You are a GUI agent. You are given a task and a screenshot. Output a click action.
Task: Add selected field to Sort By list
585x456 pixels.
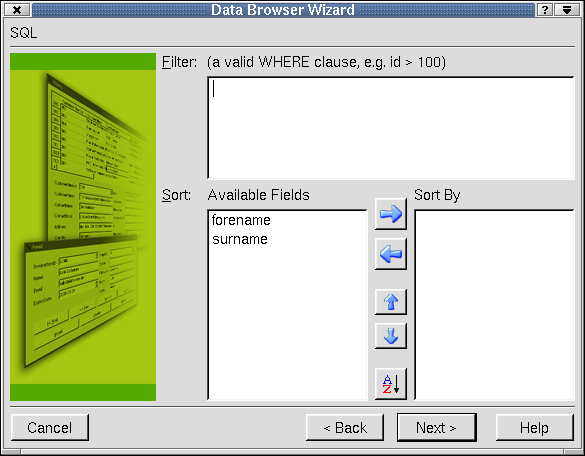(391, 214)
